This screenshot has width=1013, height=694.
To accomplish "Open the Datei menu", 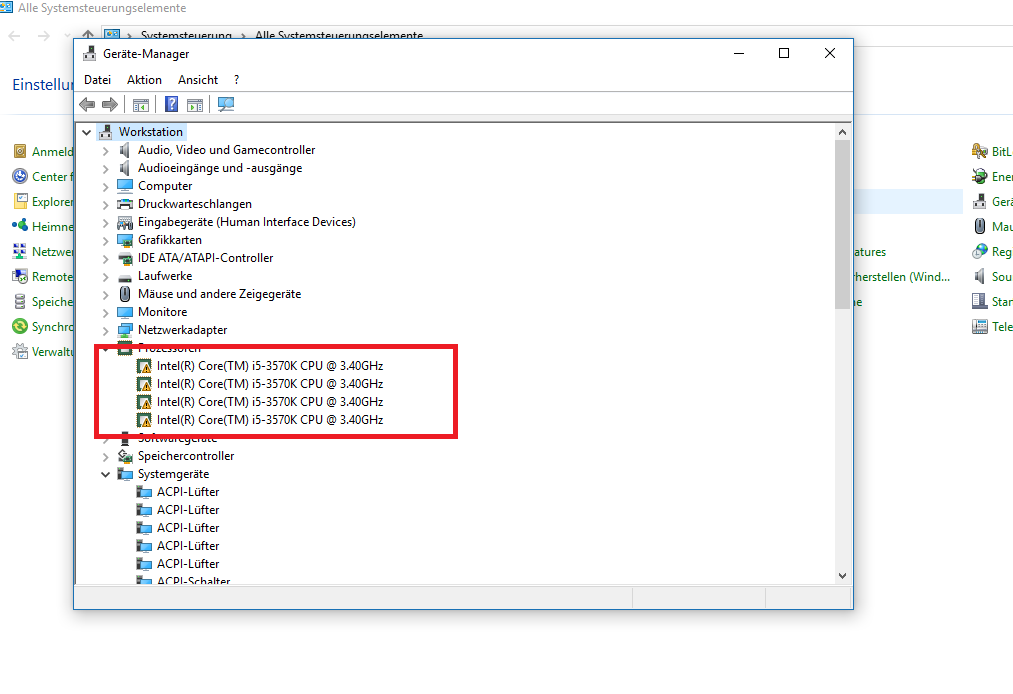I will (98, 80).
